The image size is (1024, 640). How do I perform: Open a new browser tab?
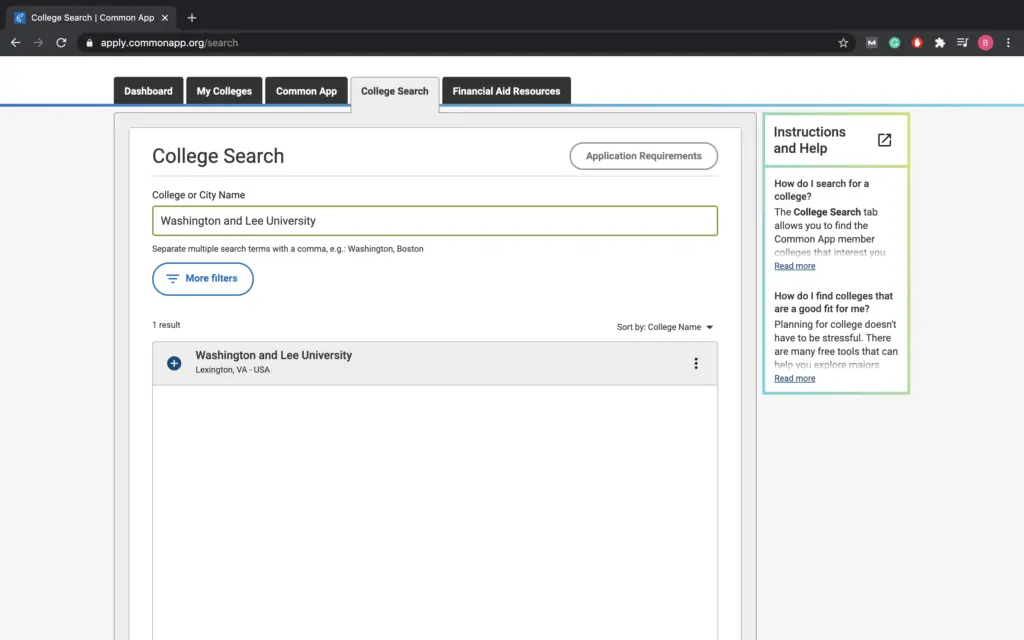point(191,18)
